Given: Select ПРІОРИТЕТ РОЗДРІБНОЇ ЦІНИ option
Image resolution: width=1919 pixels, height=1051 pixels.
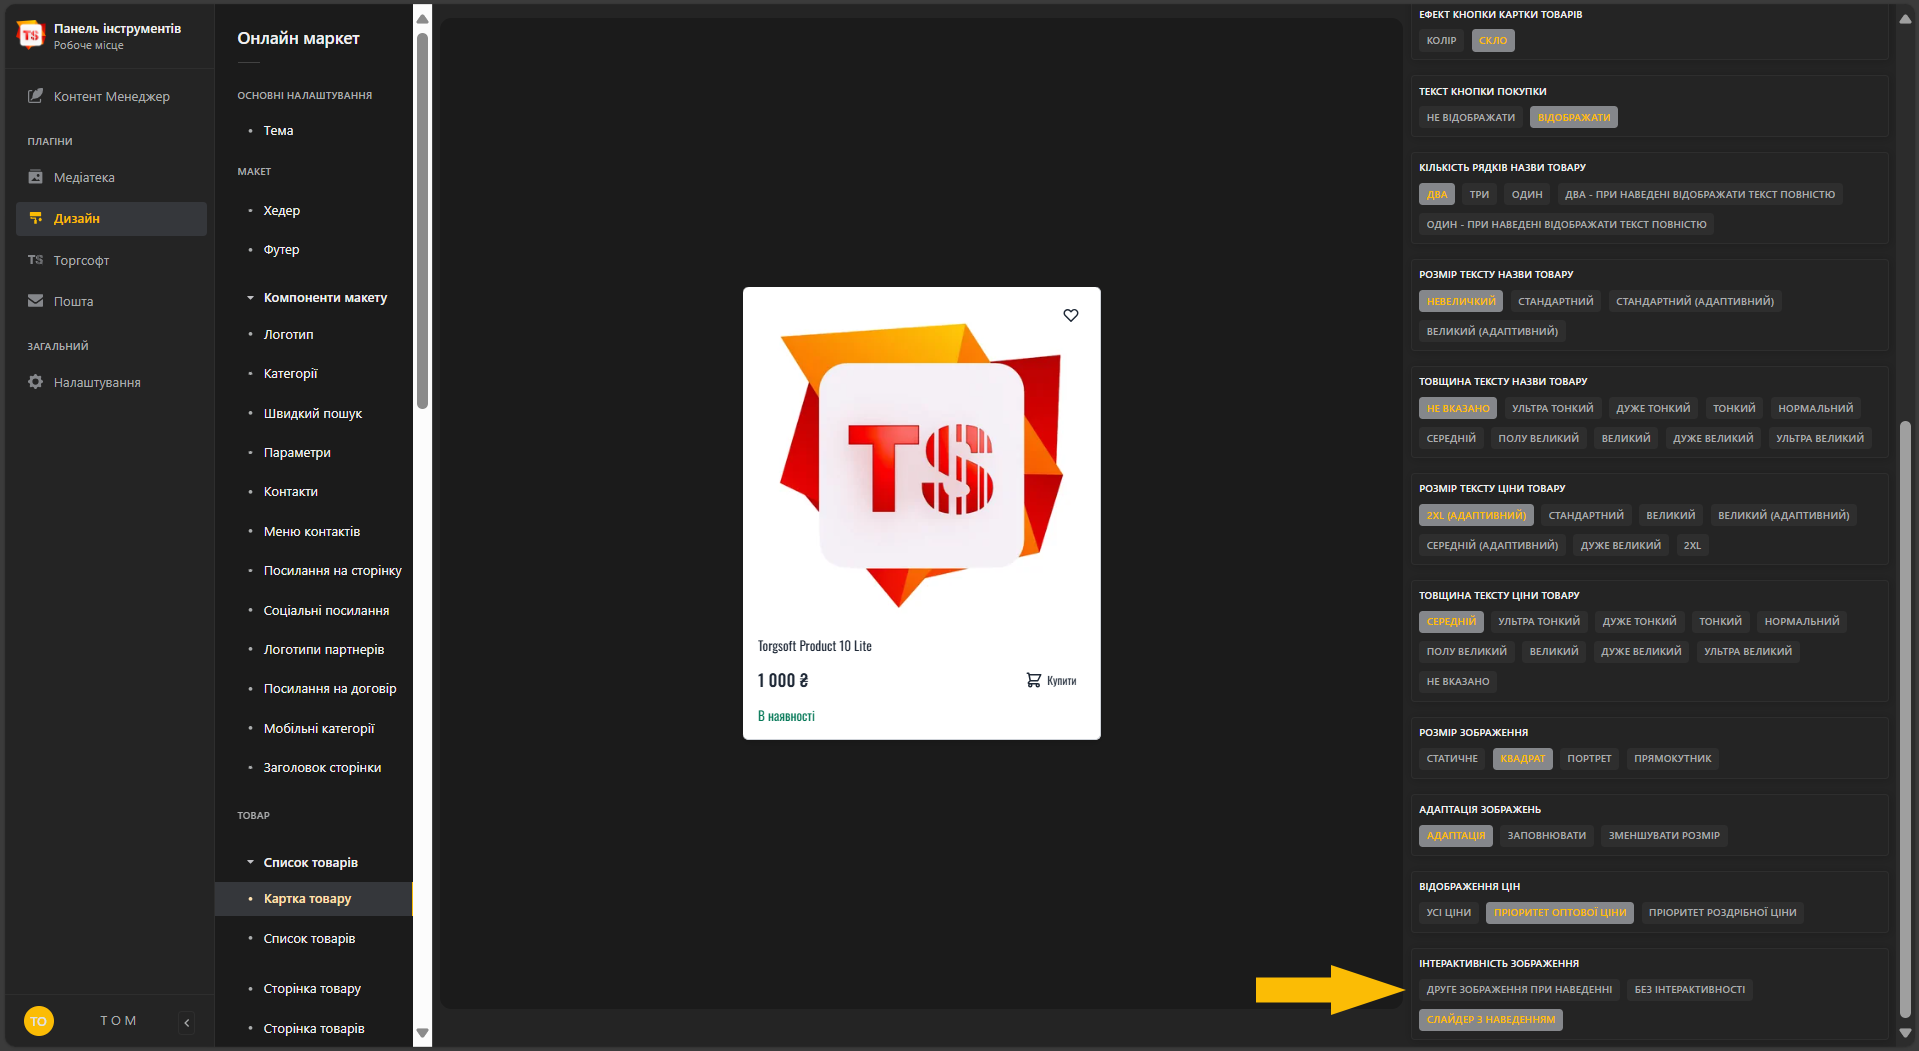Looking at the screenshot, I should (x=1722, y=913).
